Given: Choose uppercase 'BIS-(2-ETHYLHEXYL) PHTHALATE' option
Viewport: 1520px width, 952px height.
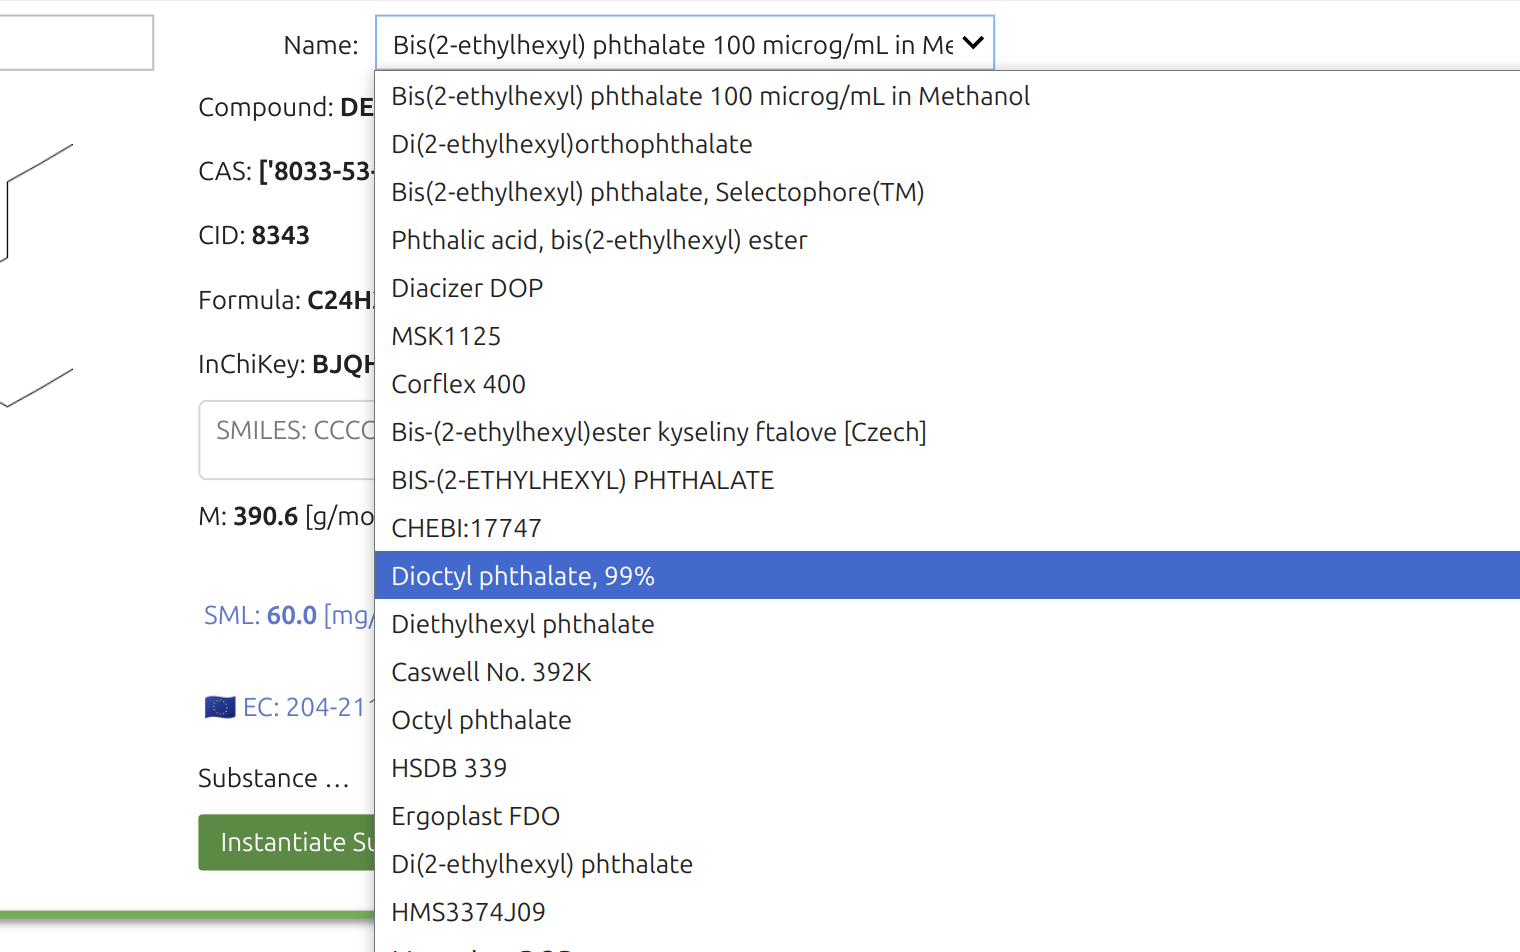Looking at the screenshot, I should tap(947, 480).
